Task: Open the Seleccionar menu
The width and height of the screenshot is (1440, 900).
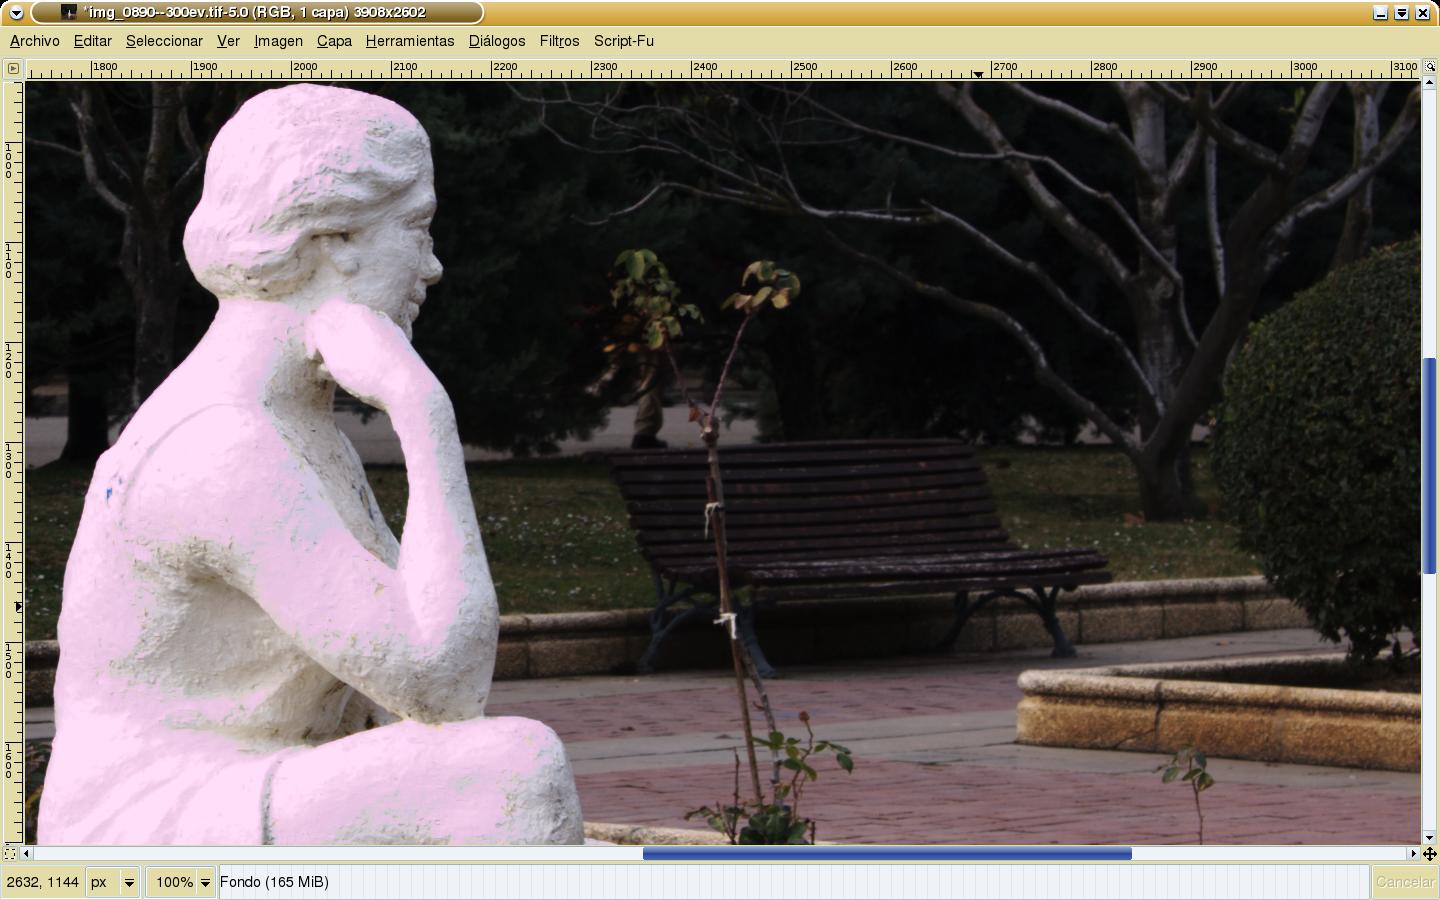Action: [x=164, y=41]
